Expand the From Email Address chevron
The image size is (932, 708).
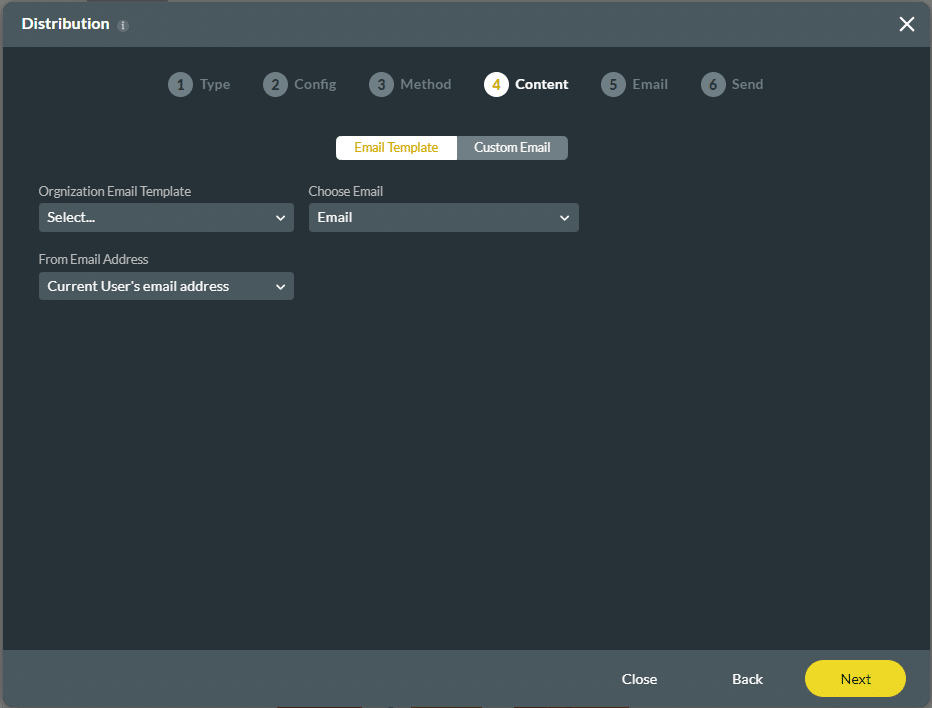coord(281,286)
